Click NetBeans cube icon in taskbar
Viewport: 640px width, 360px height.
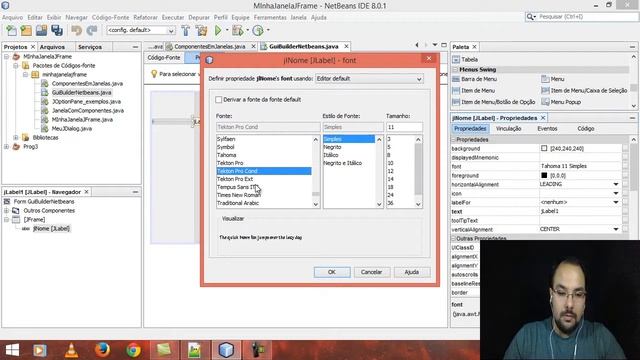[226, 350]
